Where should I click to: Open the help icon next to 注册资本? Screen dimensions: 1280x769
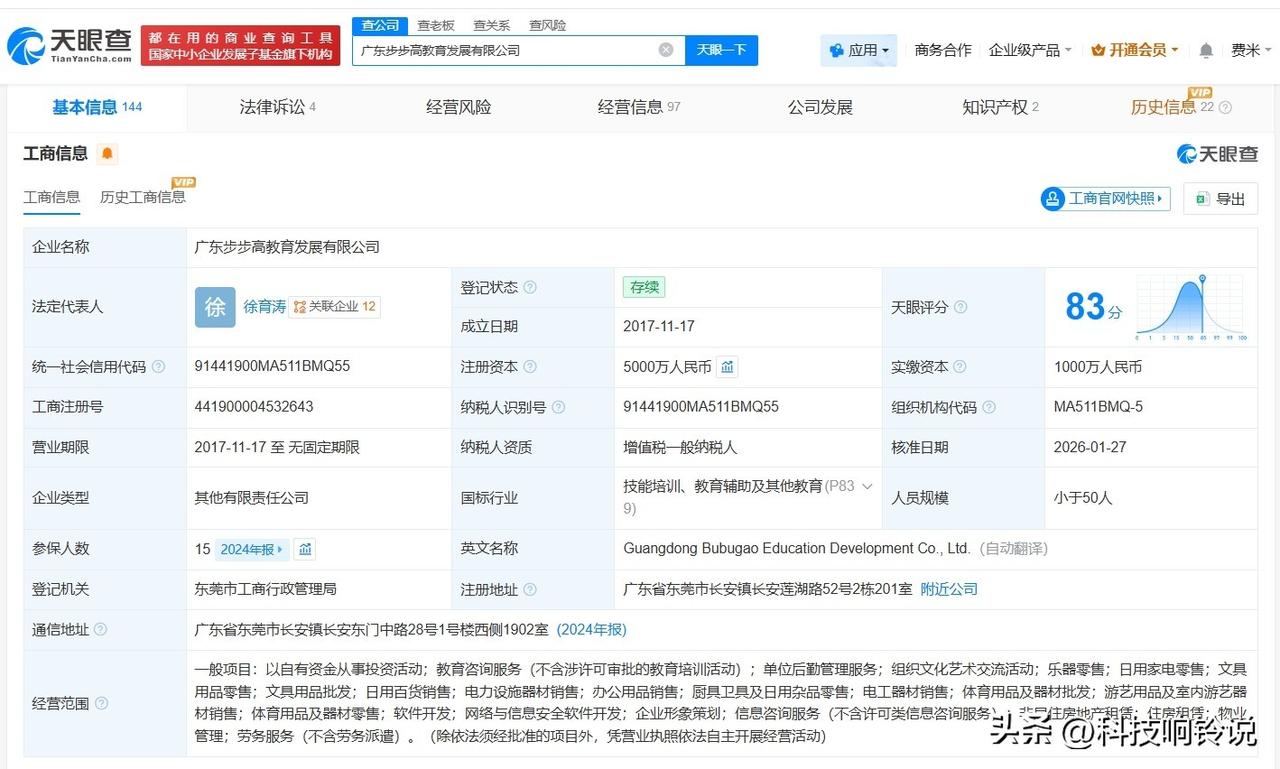point(530,367)
